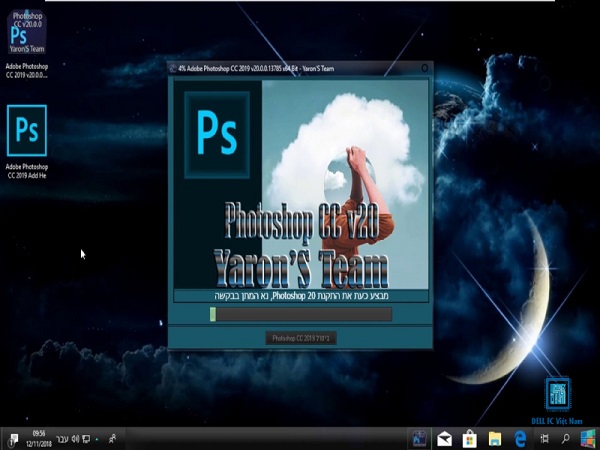Open the volume speaker control
This screenshot has width=600, height=450.
pyautogui.click(x=75, y=439)
